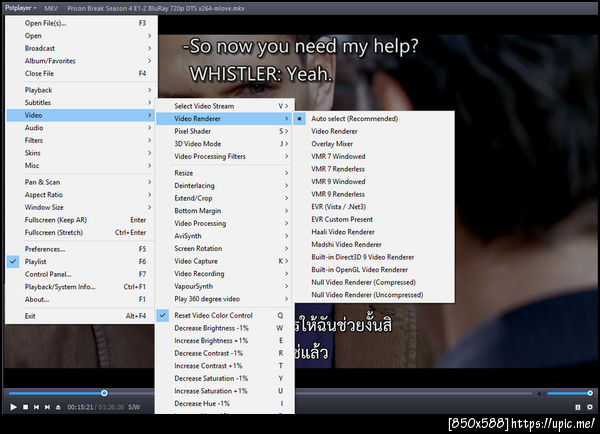
Task: Set volume using the volume slider
Action: tap(570, 393)
